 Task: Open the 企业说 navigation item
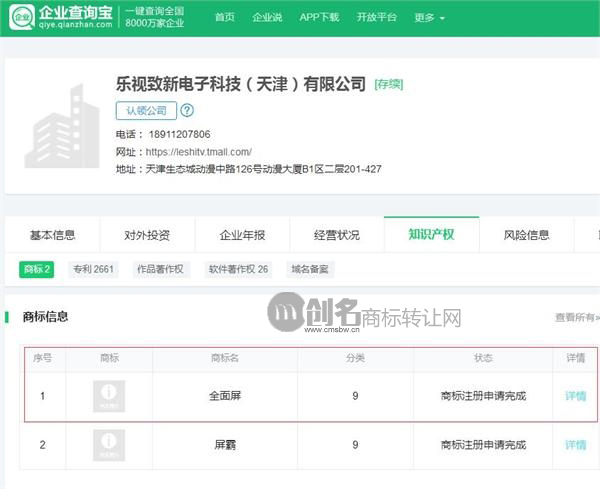tap(267, 18)
